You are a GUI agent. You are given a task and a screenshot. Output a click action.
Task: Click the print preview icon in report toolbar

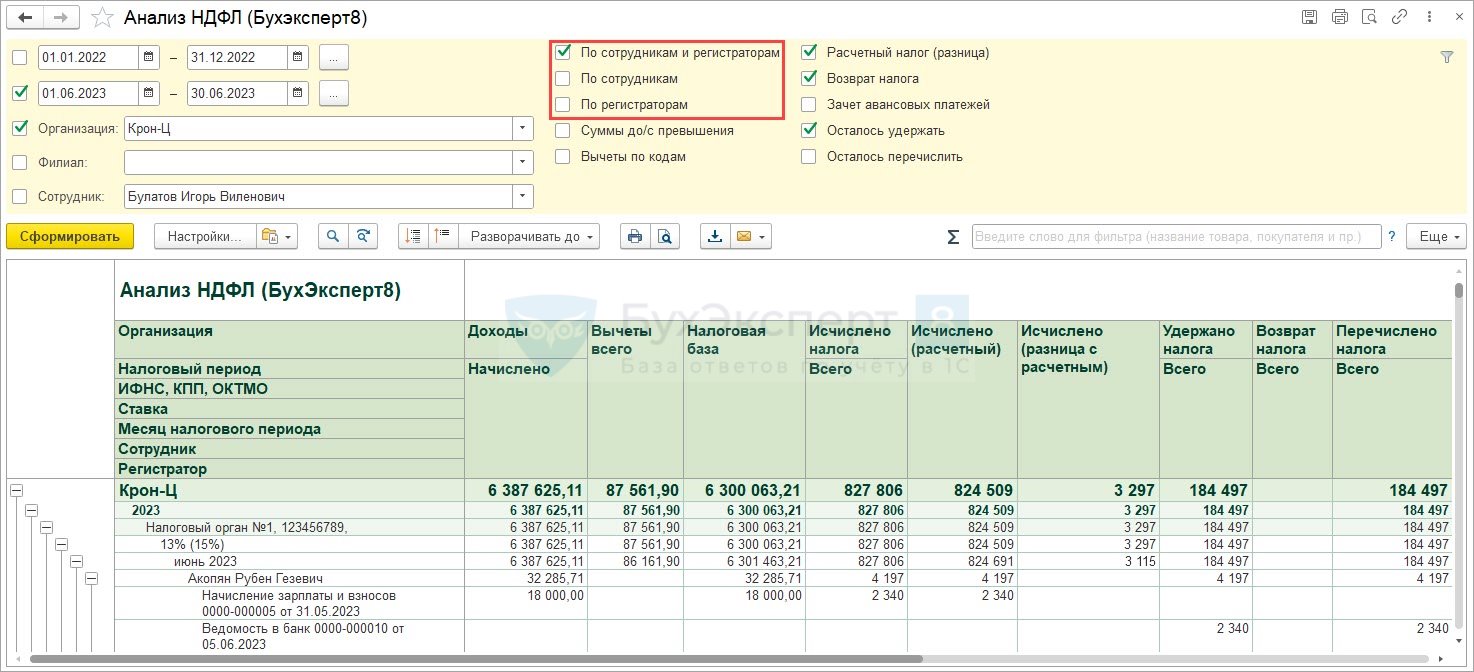point(664,237)
